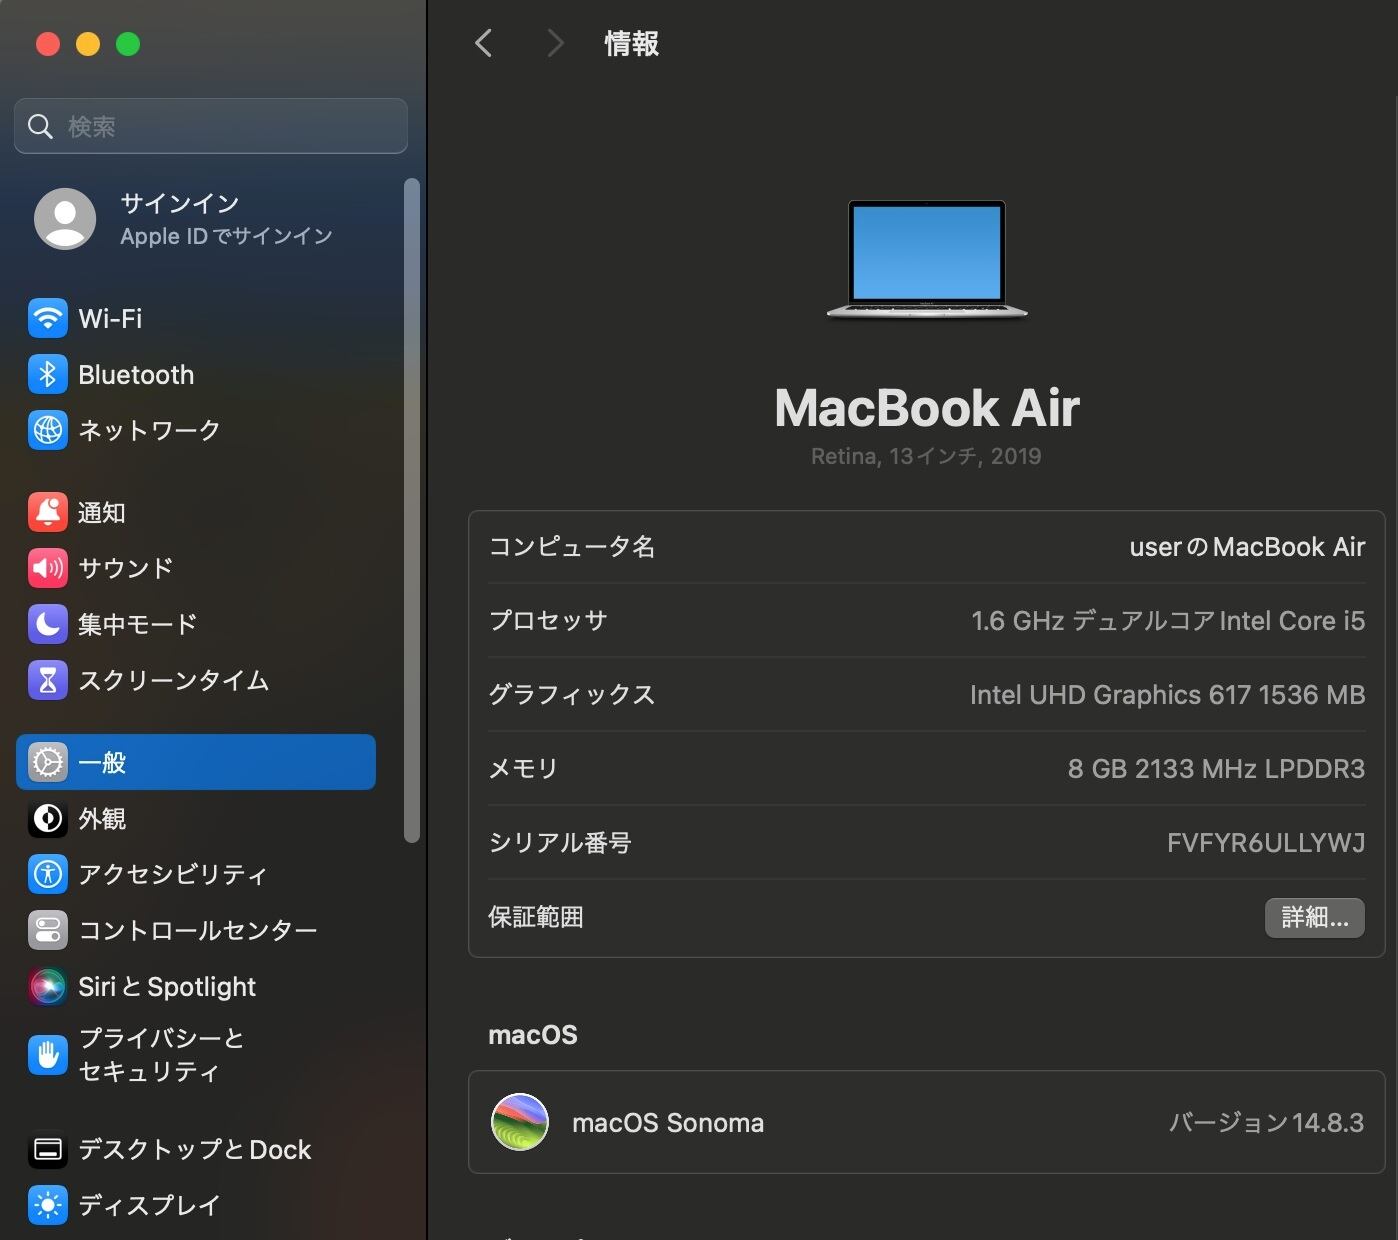
Task: Open the アクセシビリティ icon in the sidebar
Action: click(x=48, y=874)
